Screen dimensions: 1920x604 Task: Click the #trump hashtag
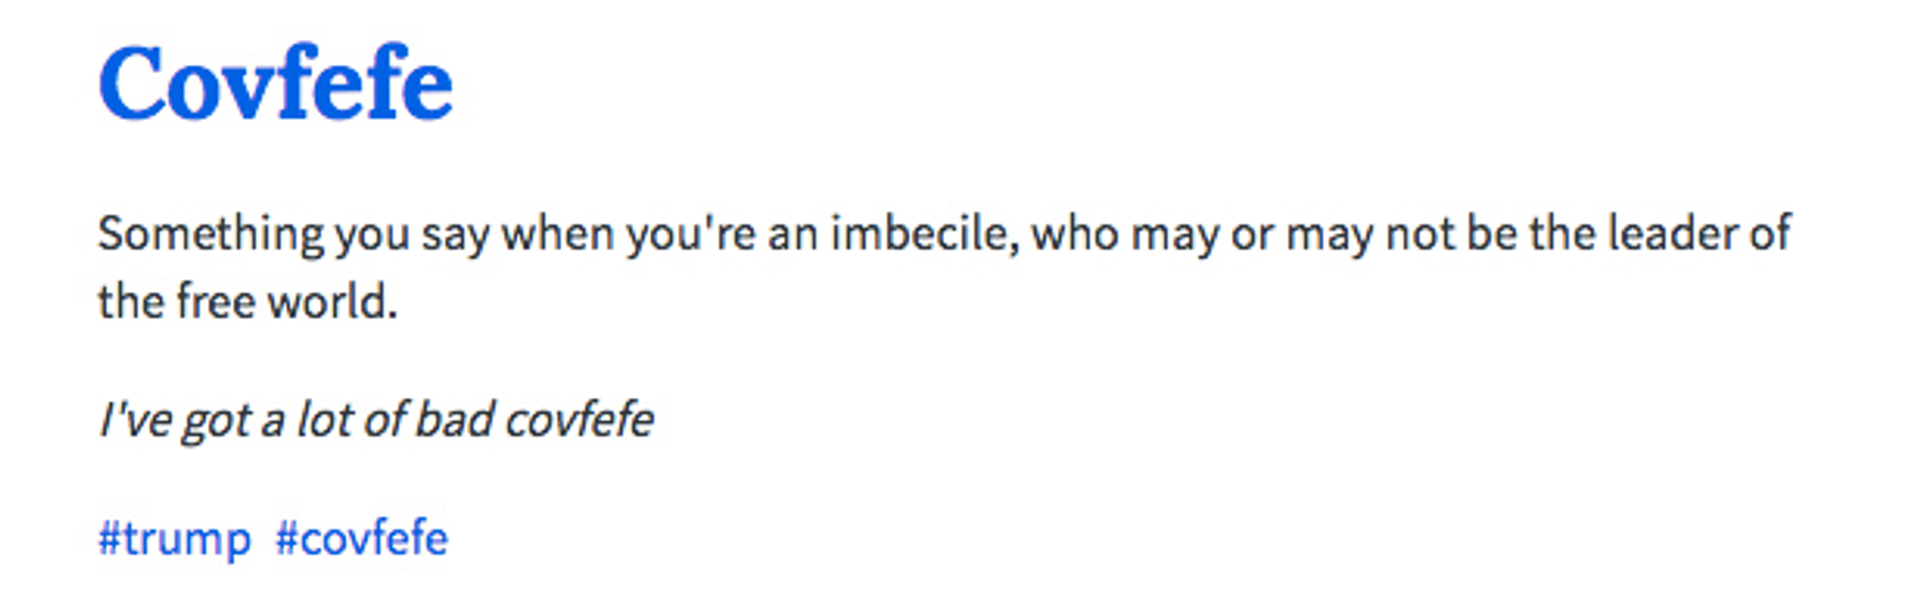[174, 539]
